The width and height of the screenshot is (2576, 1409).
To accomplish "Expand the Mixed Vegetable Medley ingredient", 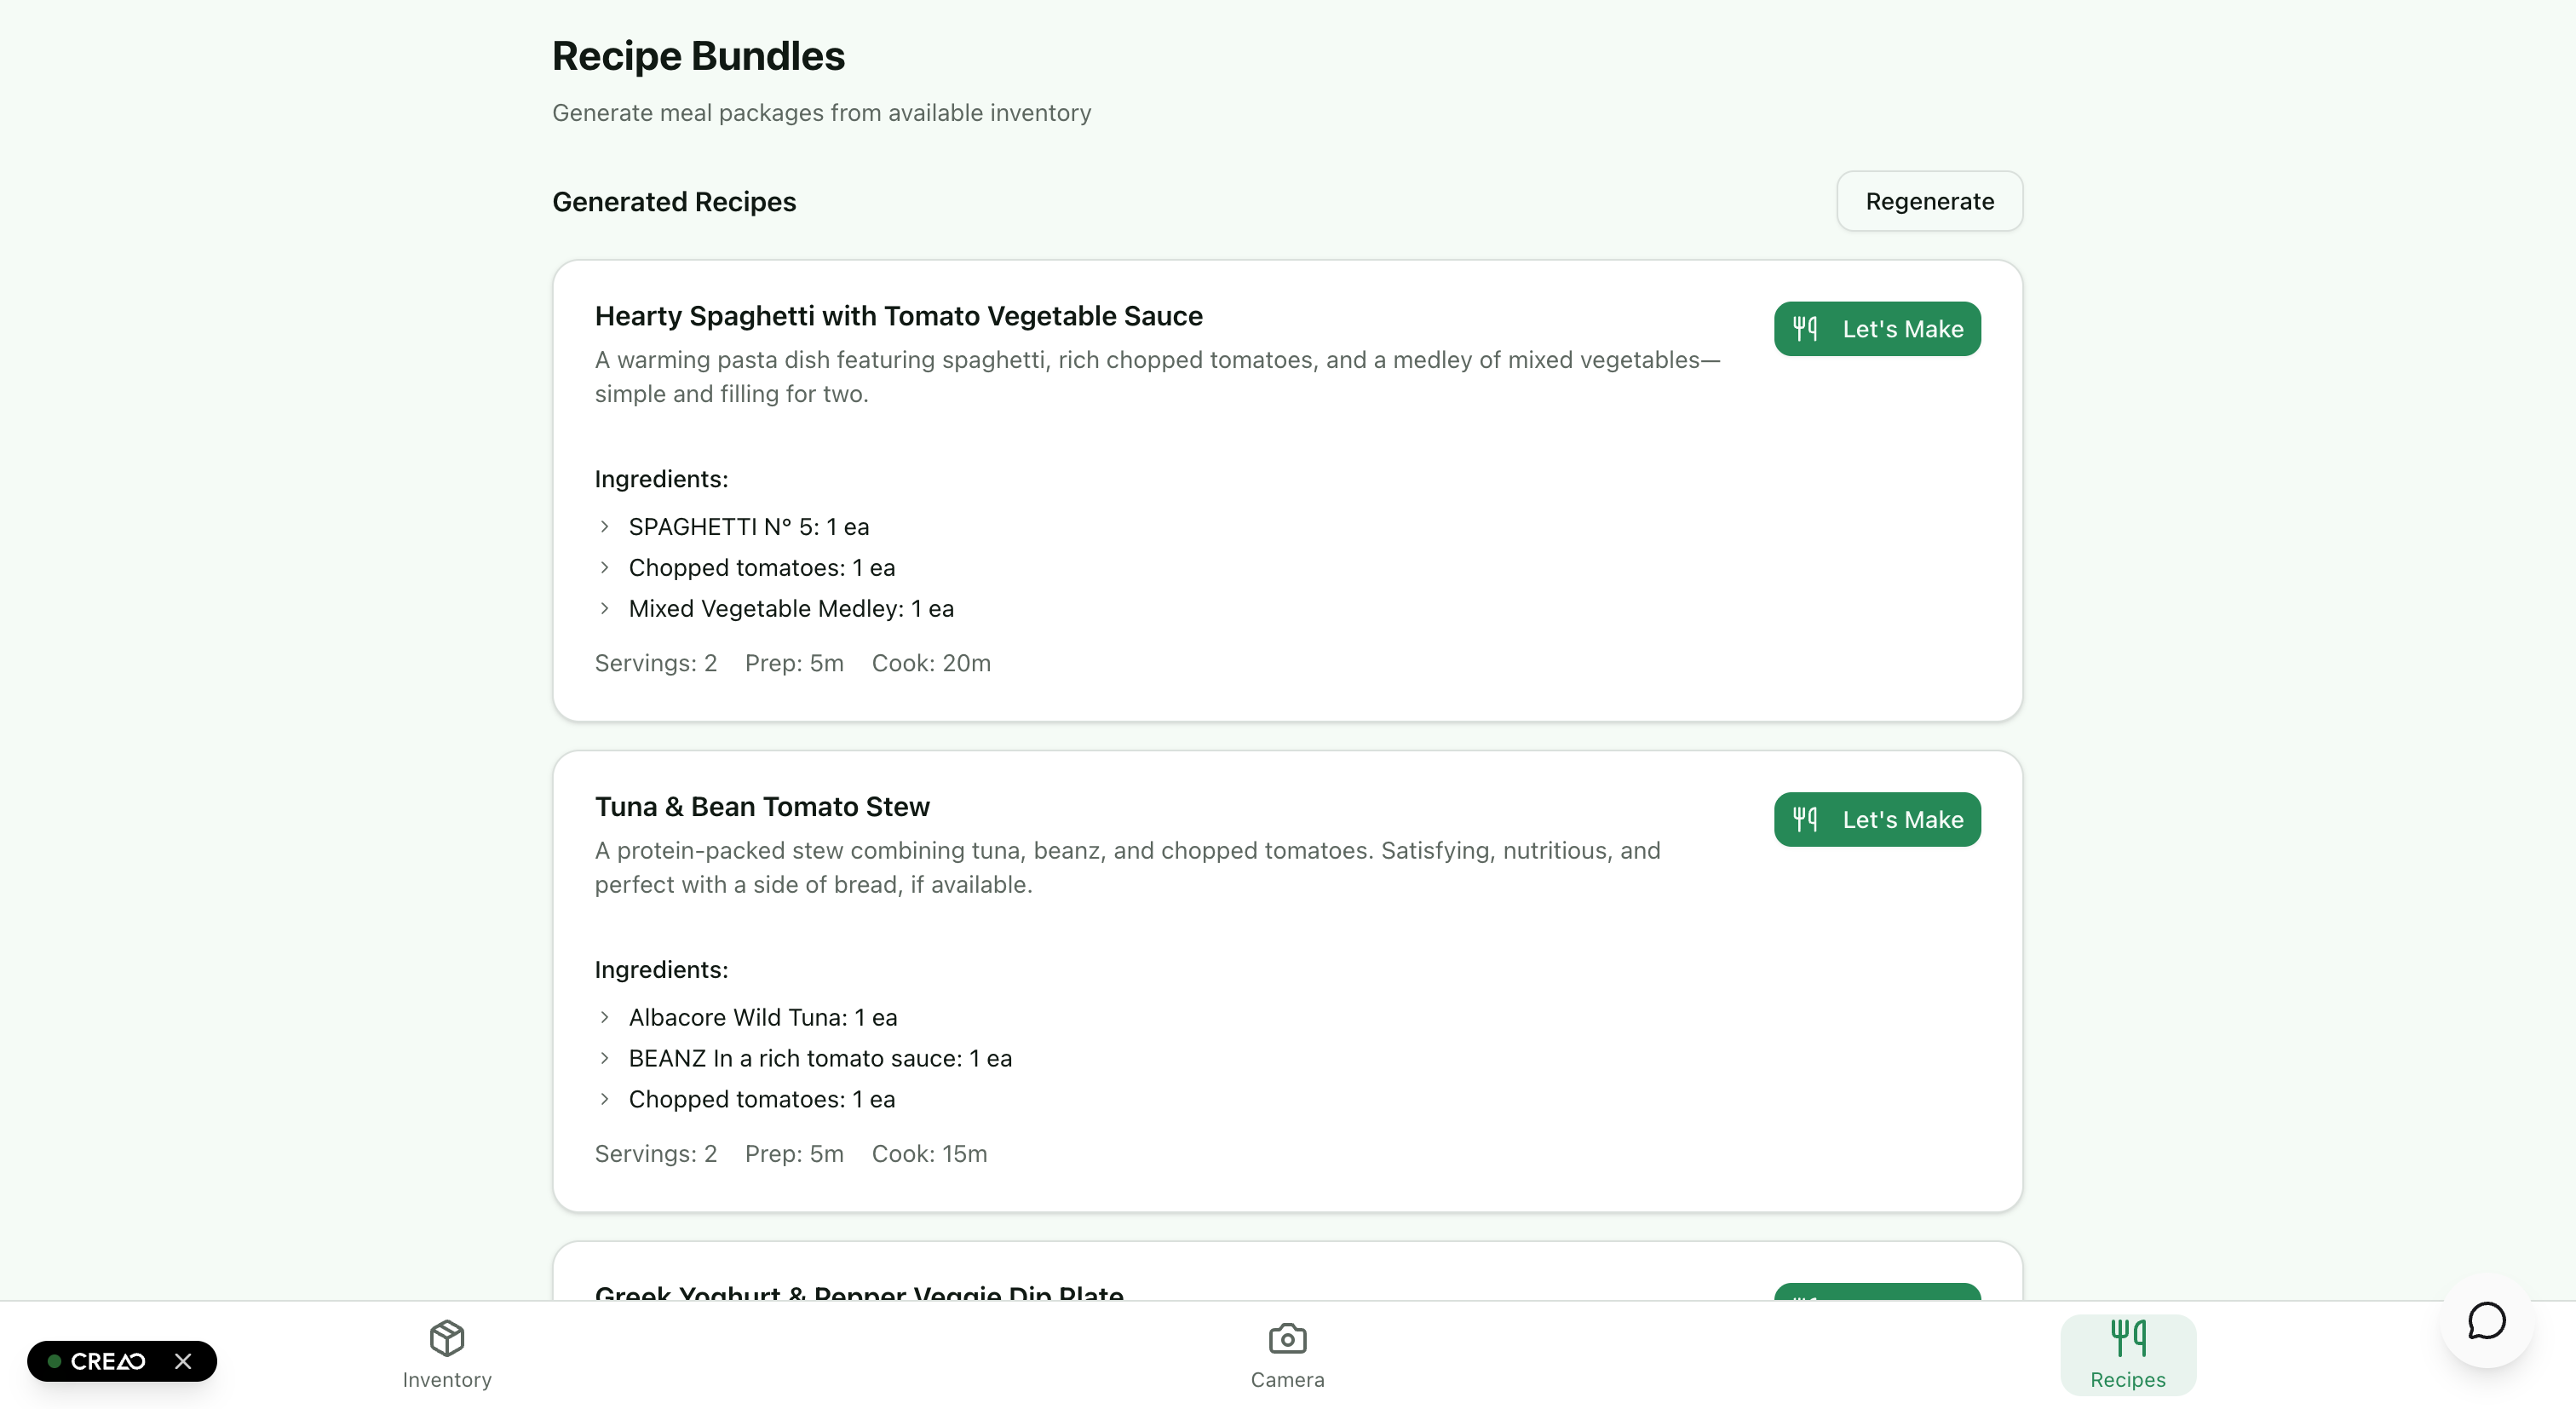I will point(604,608).
